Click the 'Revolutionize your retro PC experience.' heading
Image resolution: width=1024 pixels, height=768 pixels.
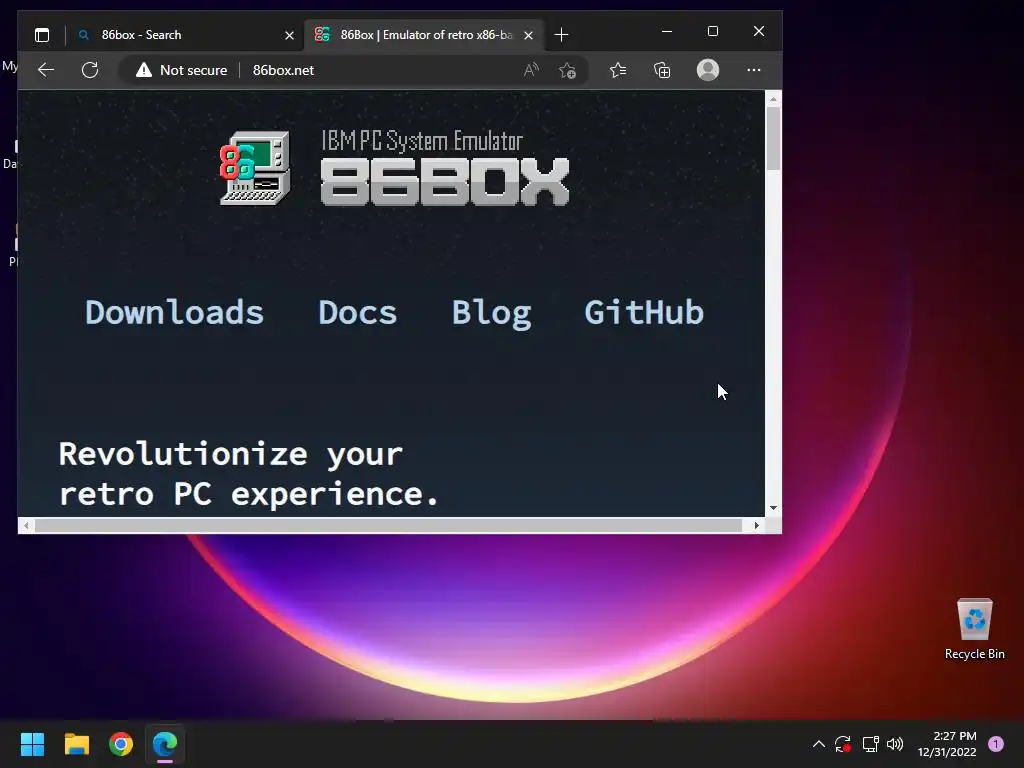click(249, 473)
